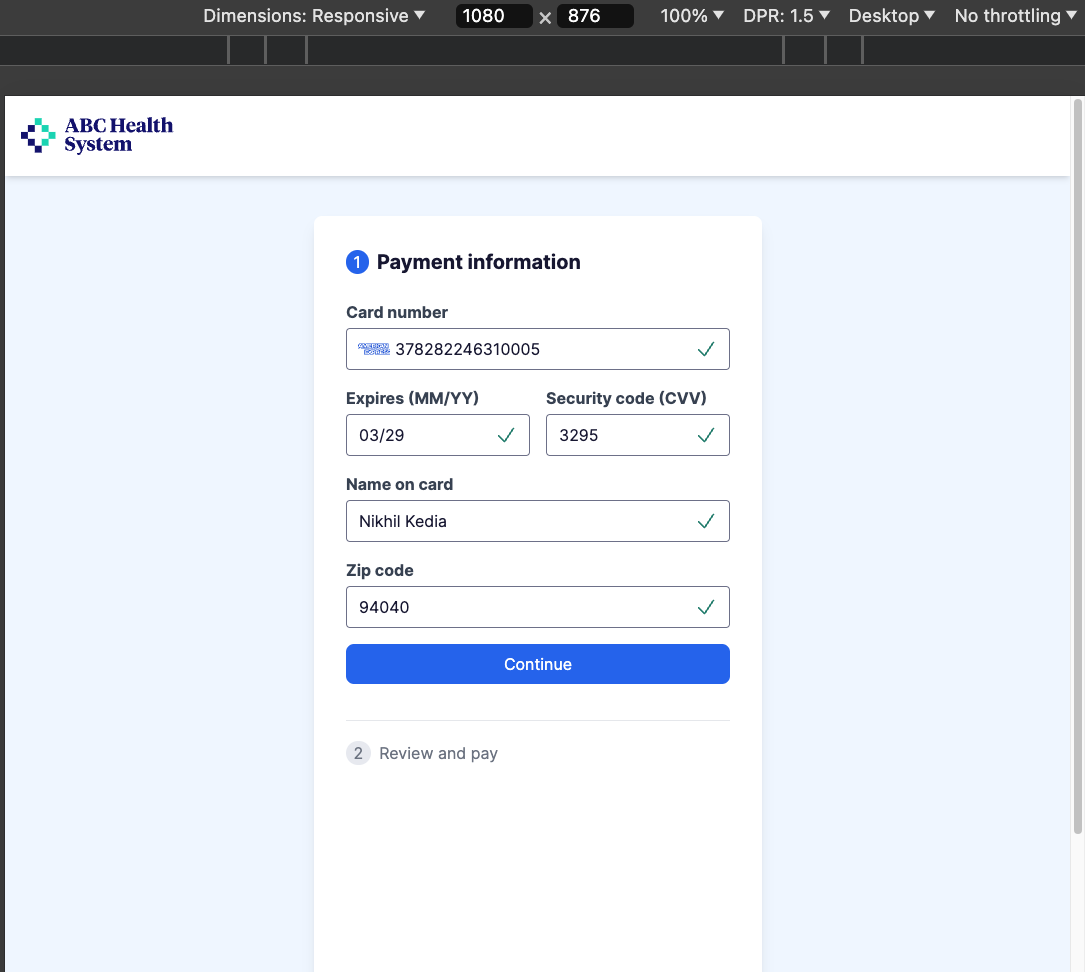Open the 100% zoom level dropdown
This screenshot has height=972, width=1085.
pos(691,16)
